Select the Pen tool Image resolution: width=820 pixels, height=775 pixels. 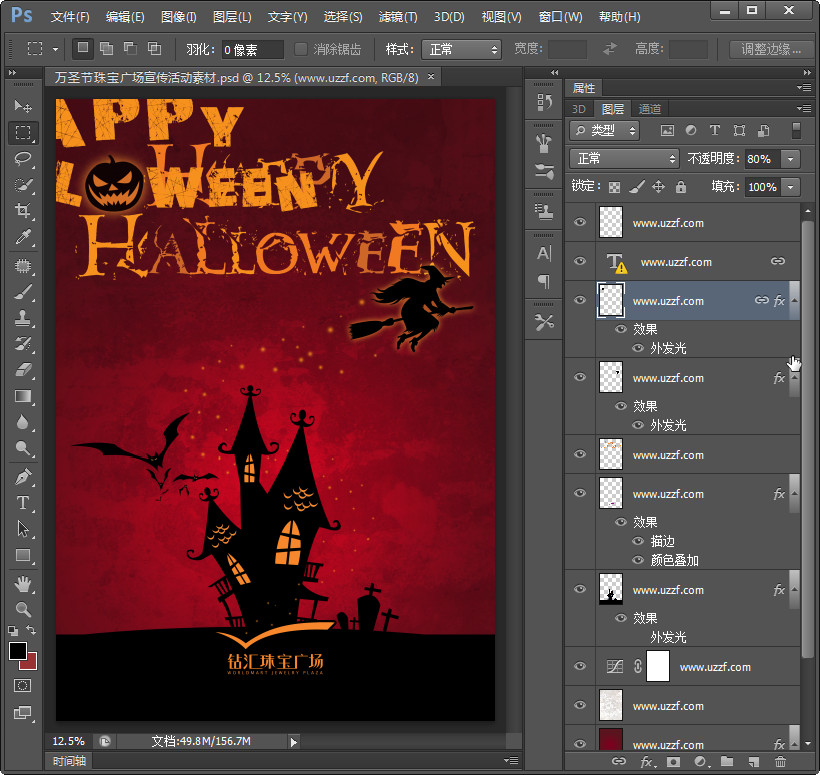pyautogui.click(x=23, y=477)
